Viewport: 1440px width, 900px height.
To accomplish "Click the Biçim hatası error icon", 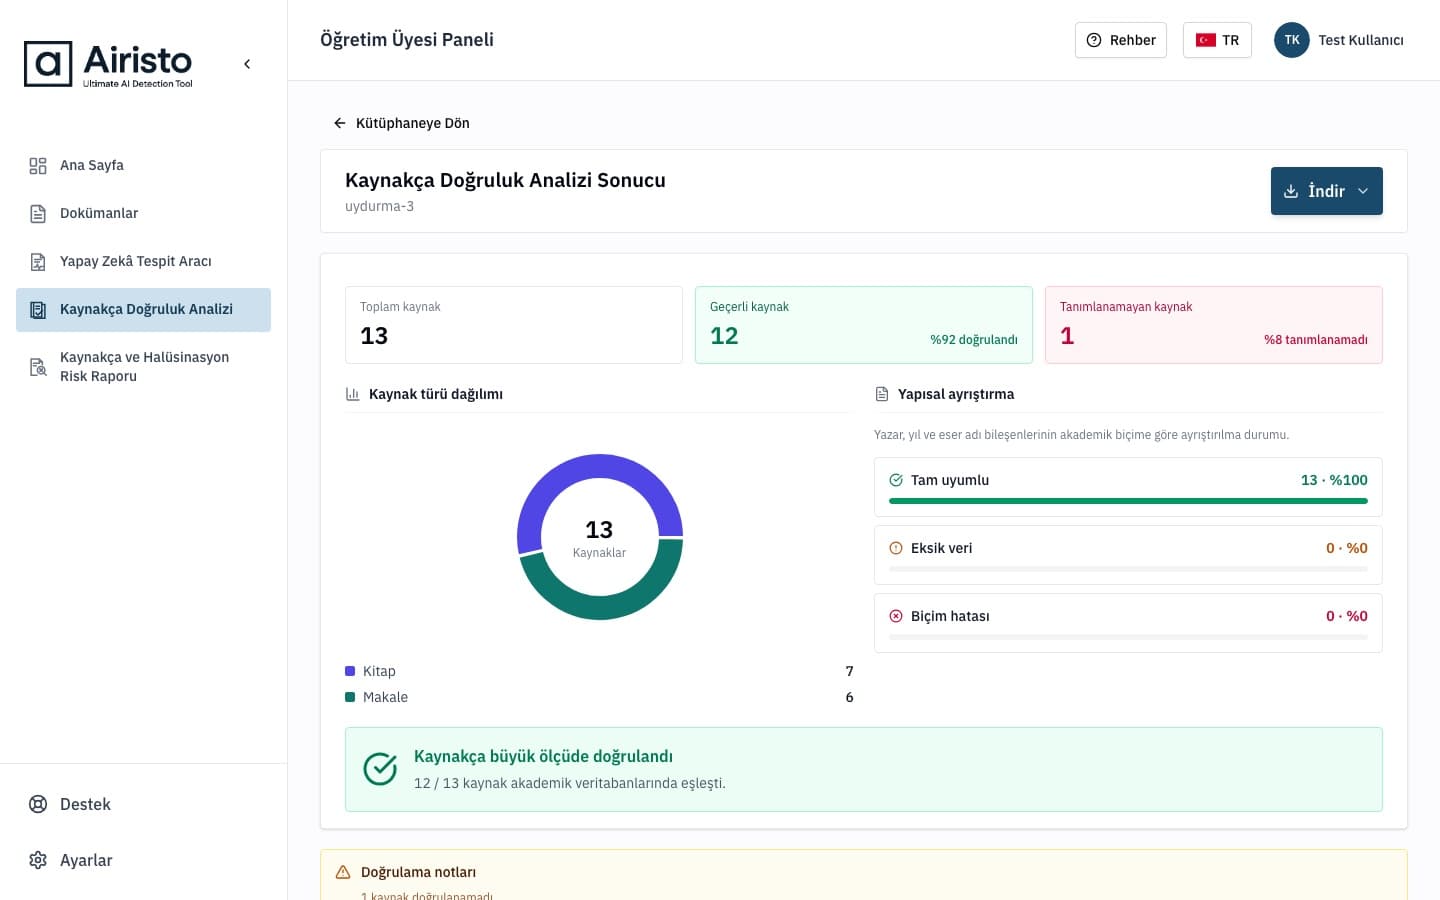I will pyautogui.click(x=896, y=616).
